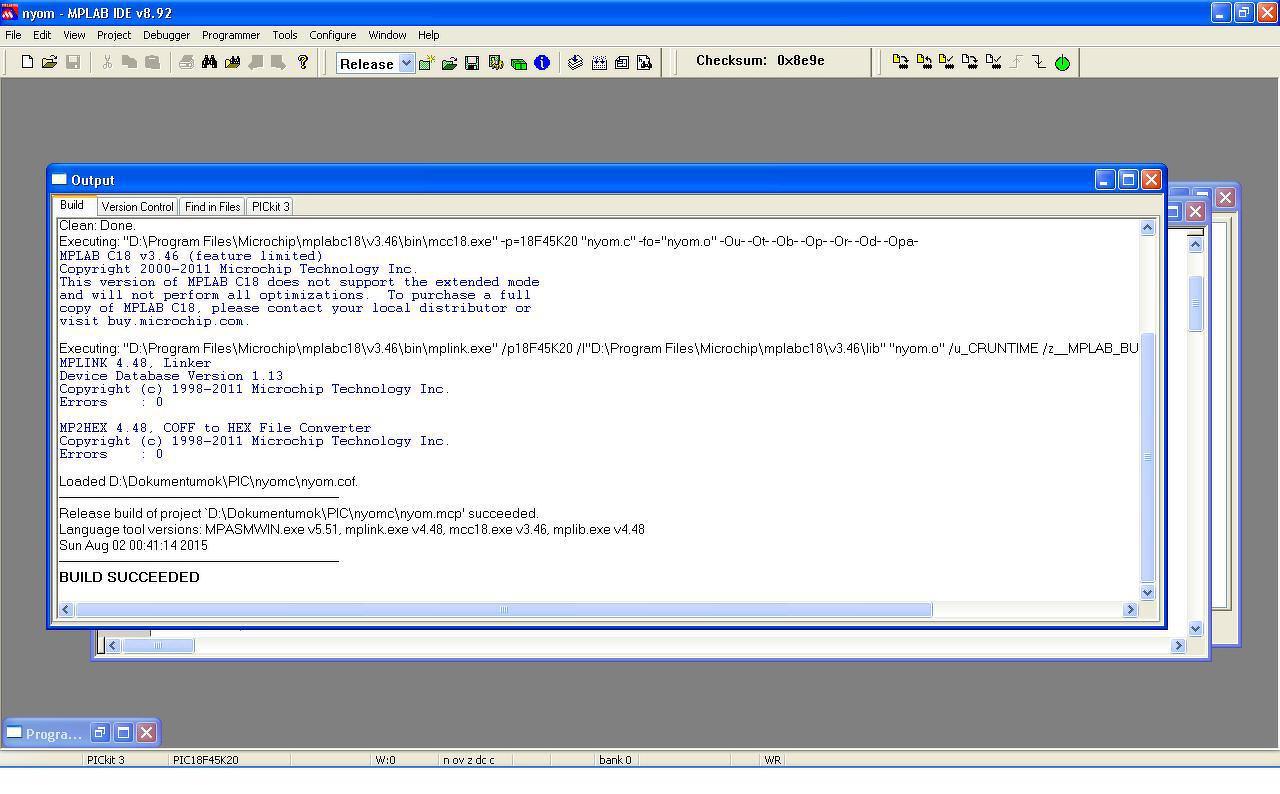Click the Verify target memory icon
Image resolution: width=1280 pixels, height=794 pixels.
pos(947,62)
